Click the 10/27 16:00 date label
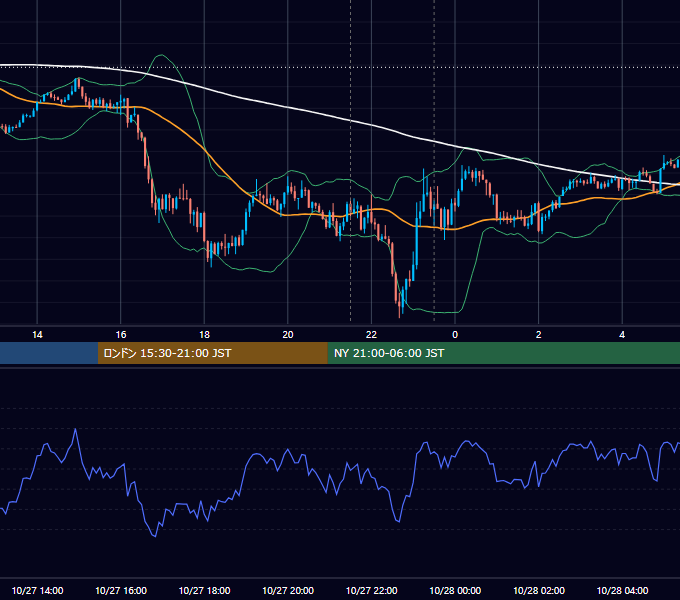 [x=121, y=590]
